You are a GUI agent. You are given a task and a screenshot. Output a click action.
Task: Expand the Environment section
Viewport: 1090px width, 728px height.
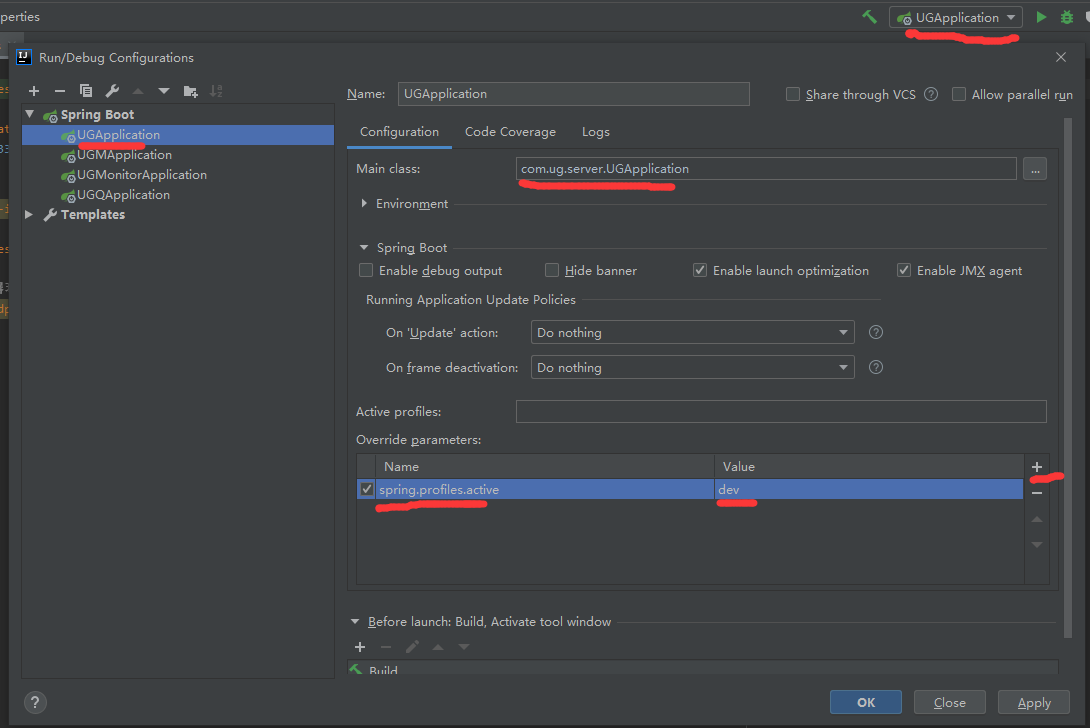point(364,203)
